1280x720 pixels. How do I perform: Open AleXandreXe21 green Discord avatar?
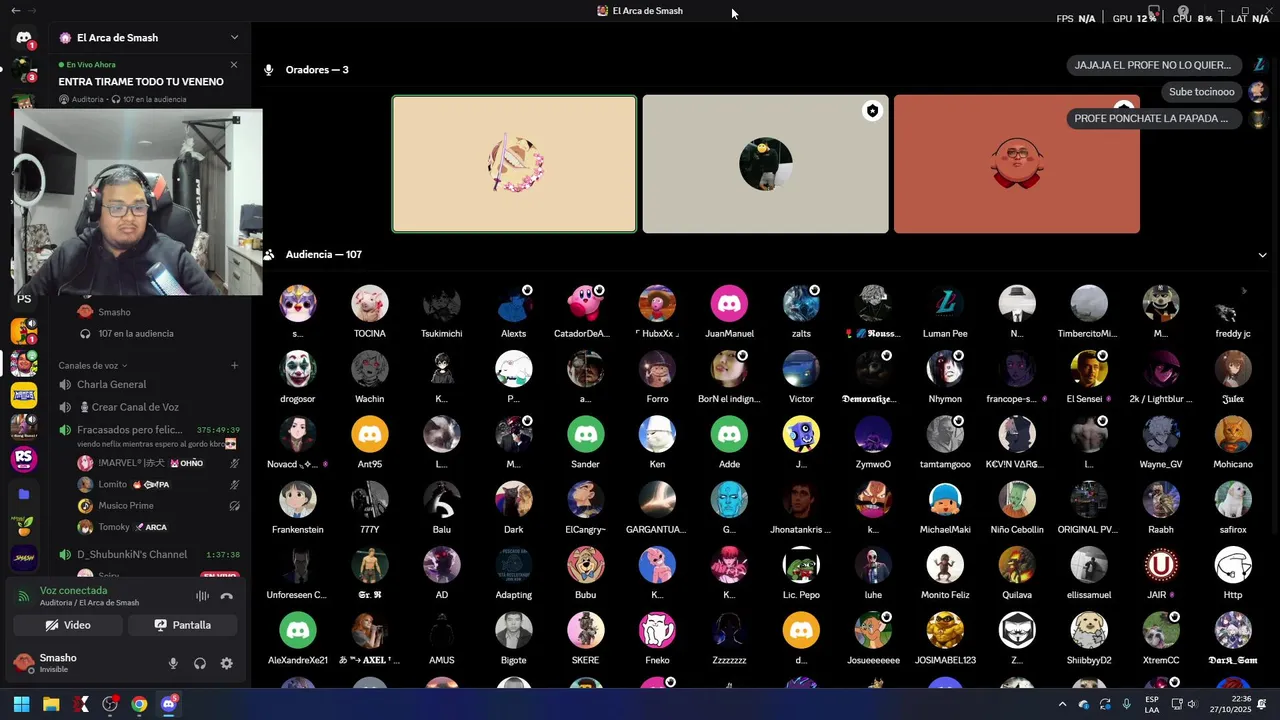pos(297,630)
